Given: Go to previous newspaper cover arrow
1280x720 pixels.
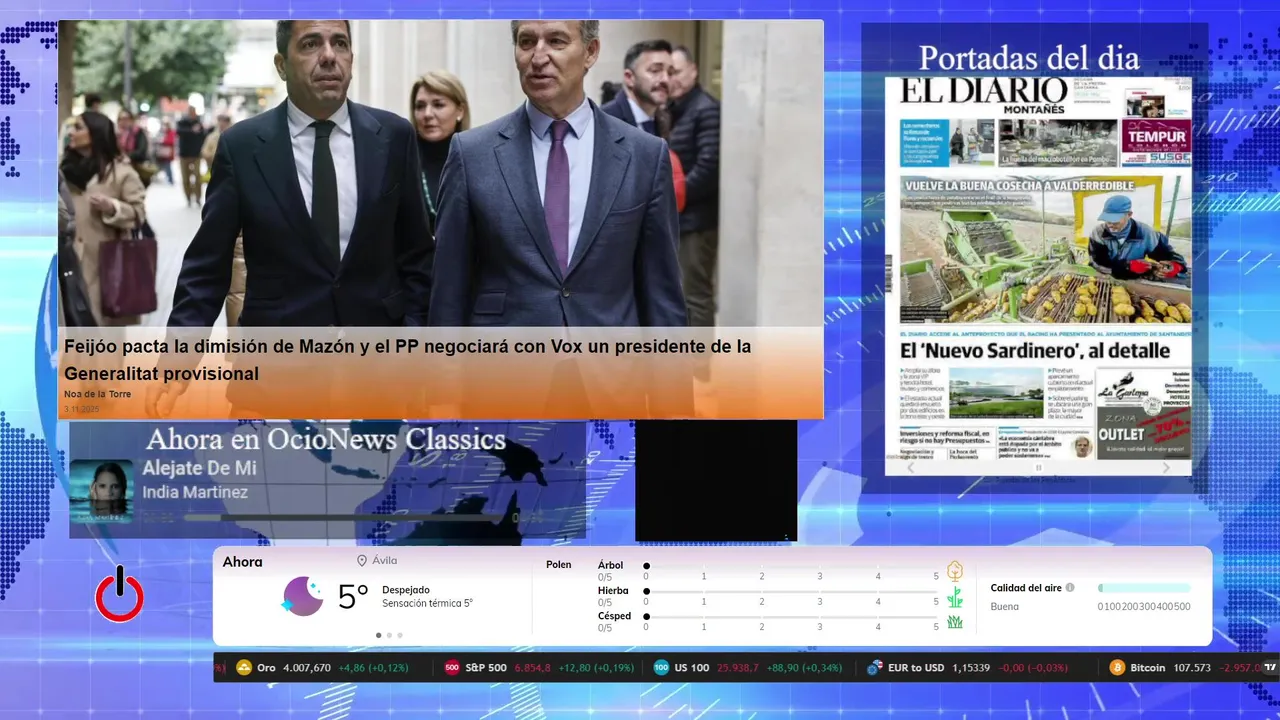Looking at the screenshot, I should click(x=910, y=467).
